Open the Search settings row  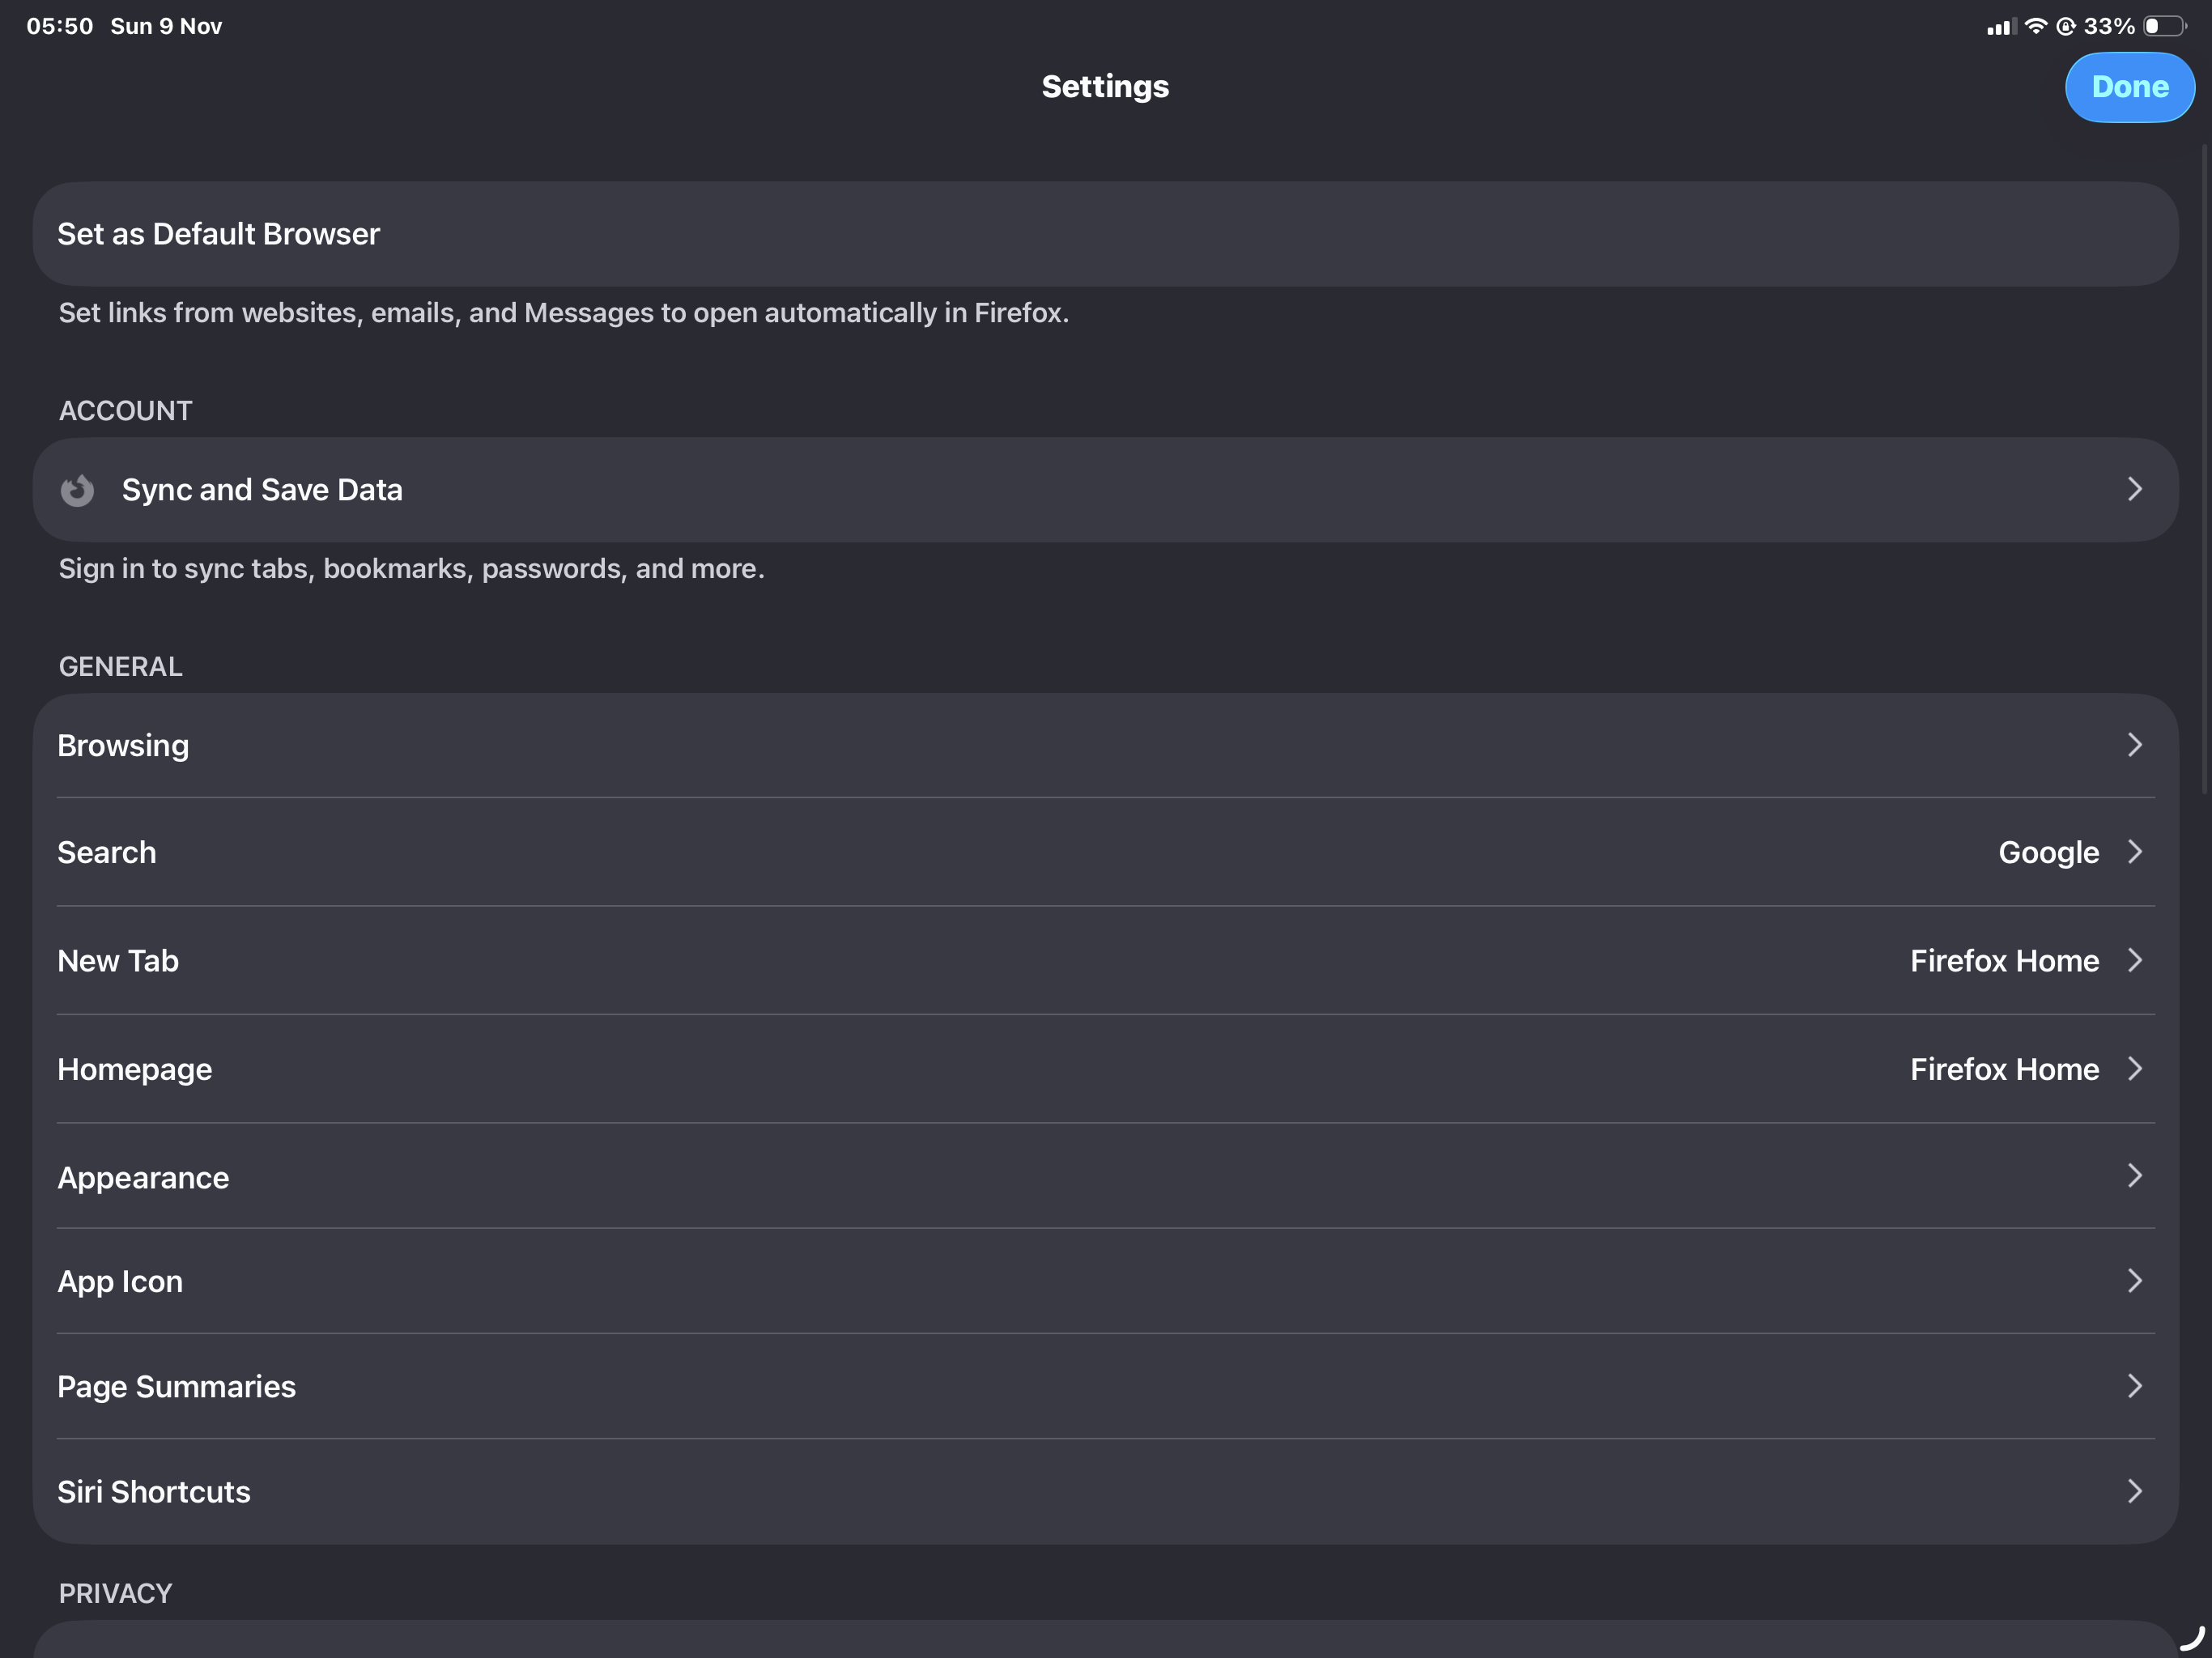tap(107, 852)
